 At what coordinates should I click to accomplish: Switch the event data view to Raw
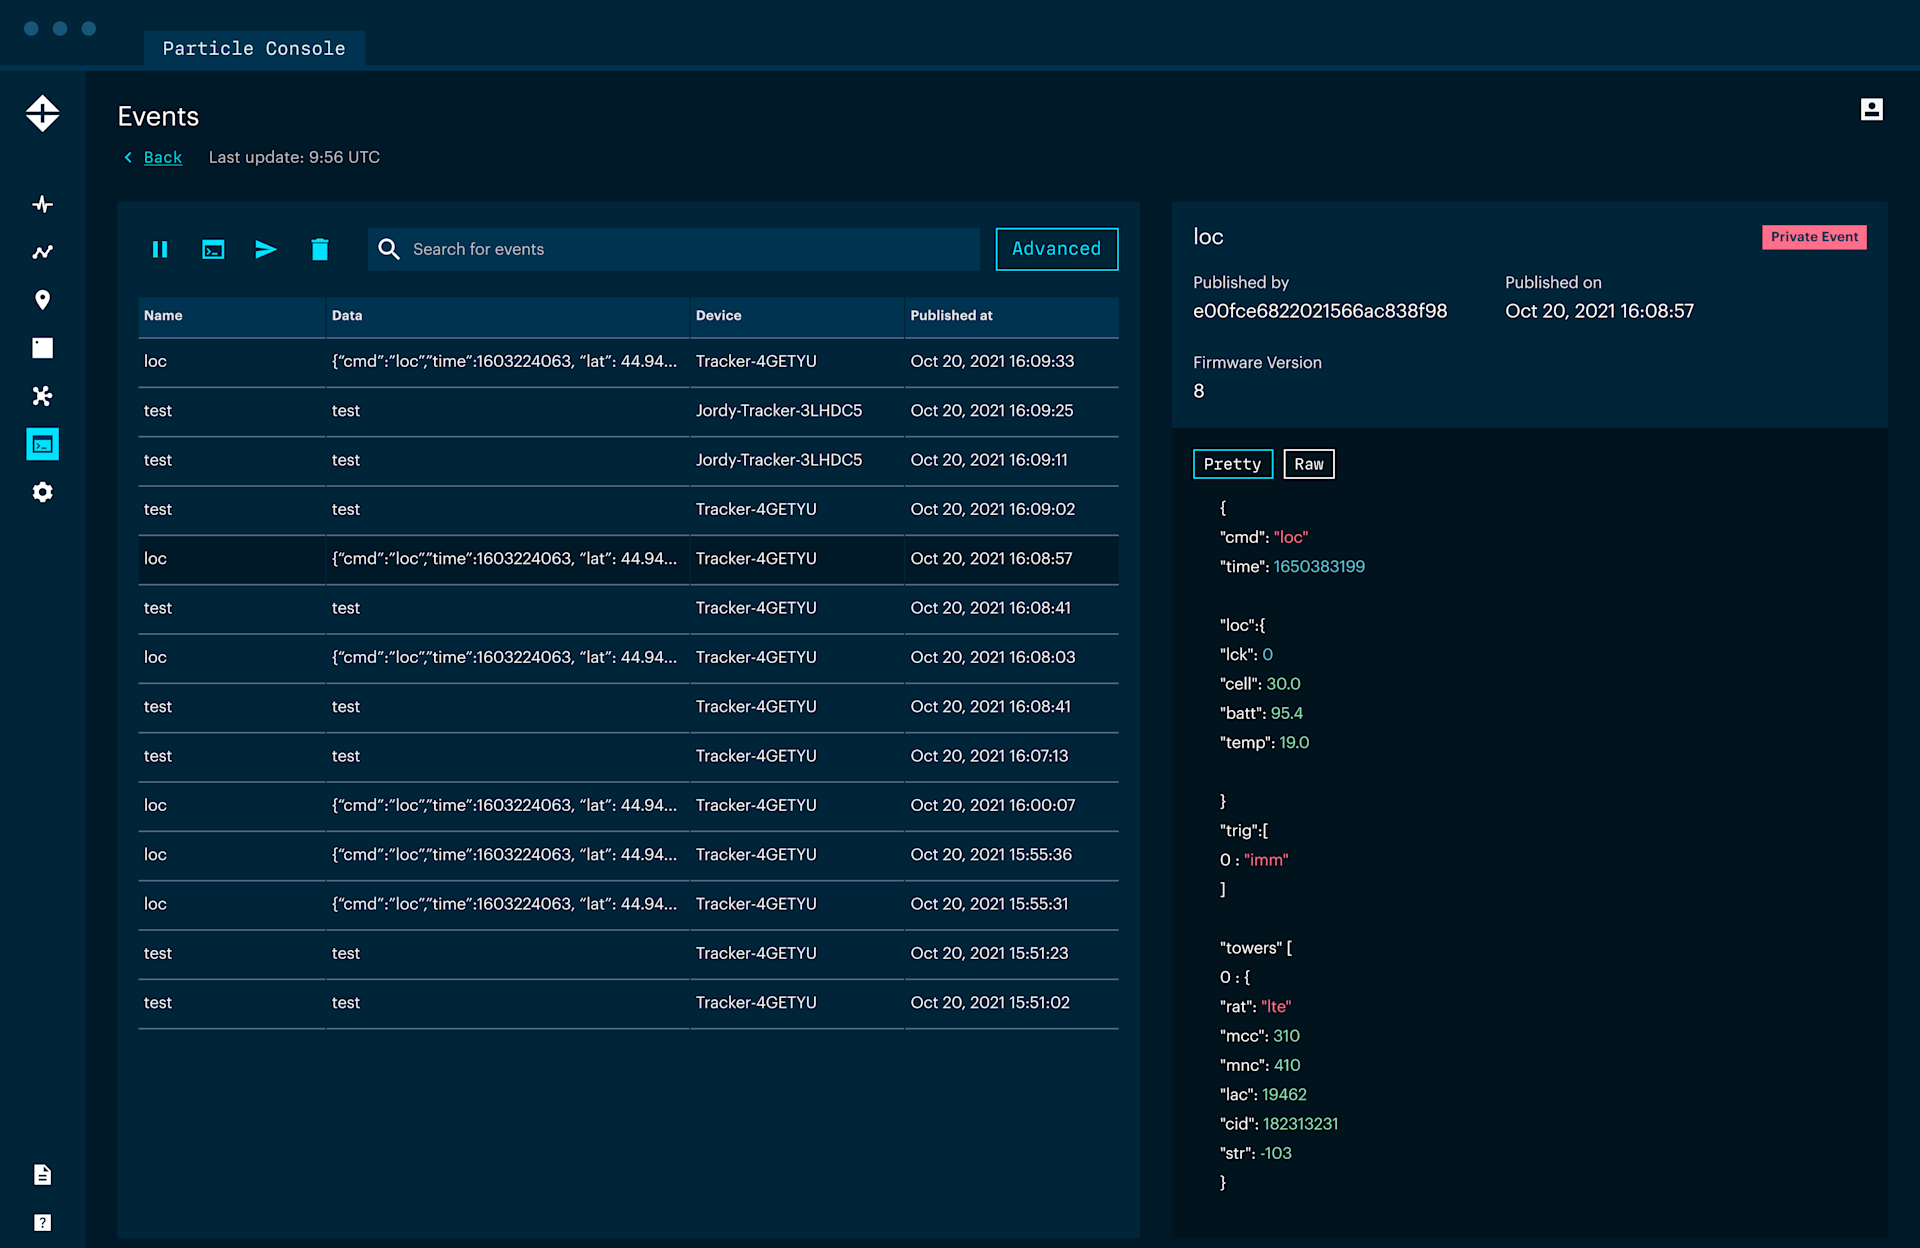[1308, 463]
